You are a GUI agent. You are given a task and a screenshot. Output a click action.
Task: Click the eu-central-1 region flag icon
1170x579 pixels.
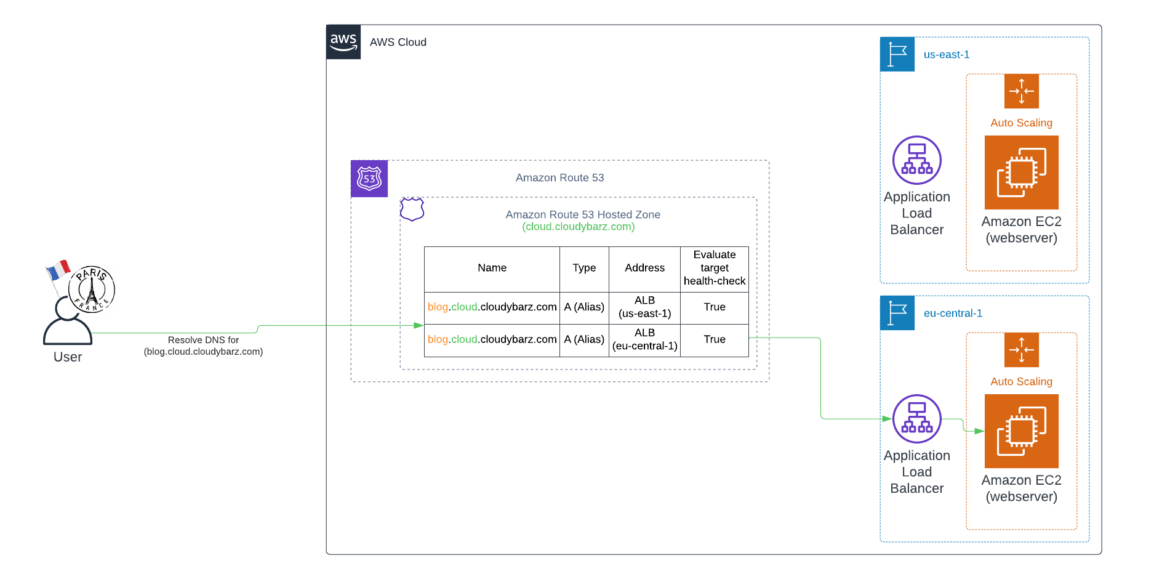tap(897, 312)
